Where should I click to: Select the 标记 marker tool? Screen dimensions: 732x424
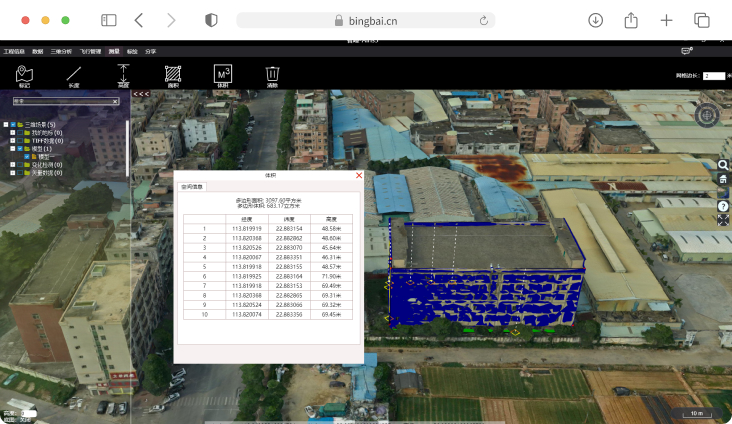(24, 74)
